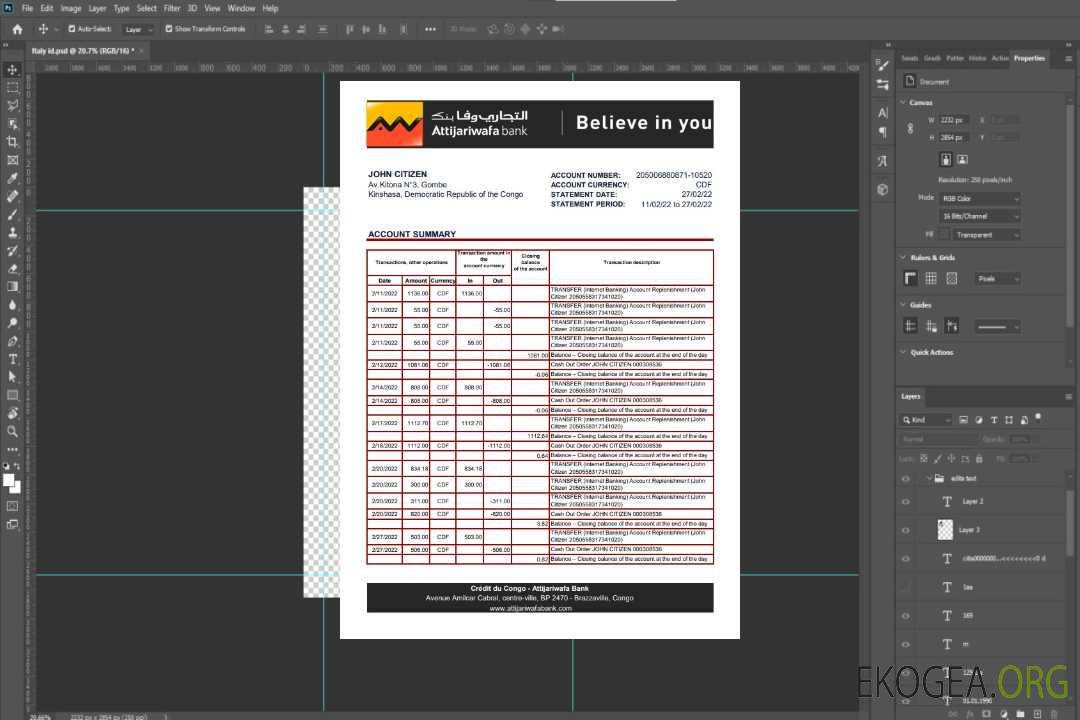The height and width of the screenshot is (720, 1080).
Task: Select the Eraser tool
Action: [x=12, y=269]
